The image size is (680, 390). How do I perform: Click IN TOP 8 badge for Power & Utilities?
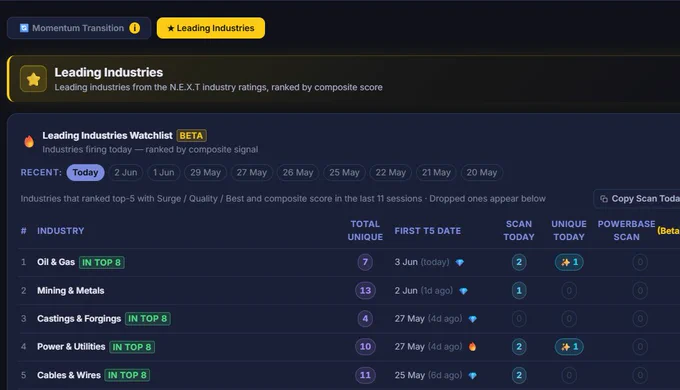coord(132,347)
